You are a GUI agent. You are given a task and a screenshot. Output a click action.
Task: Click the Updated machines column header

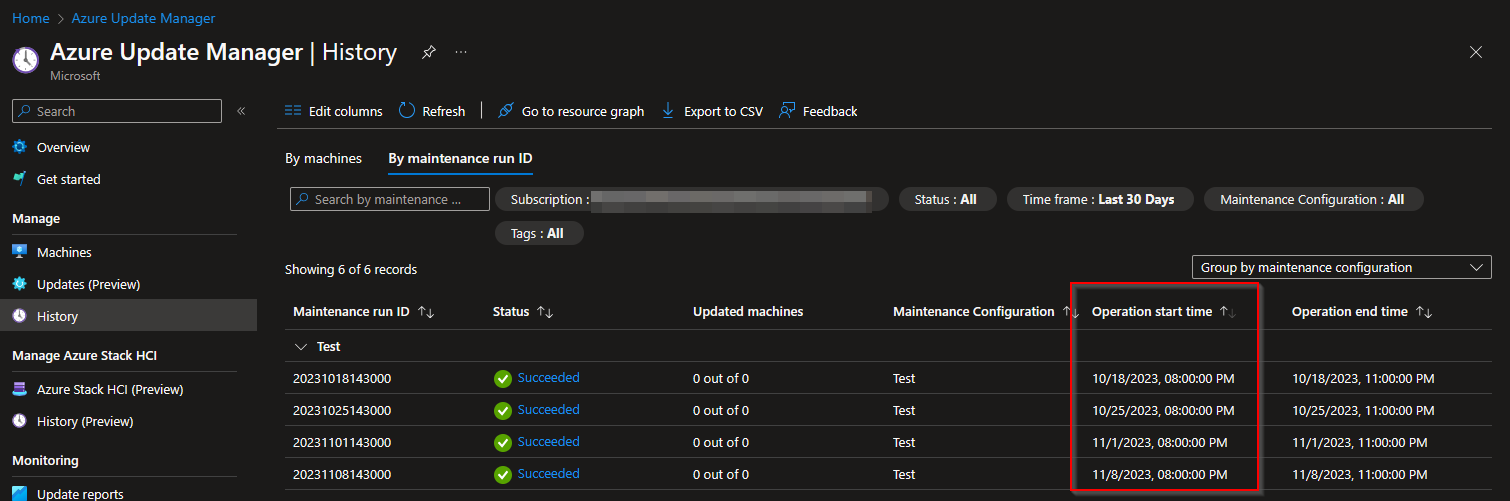pyautogui.click(x=748, y=312)
